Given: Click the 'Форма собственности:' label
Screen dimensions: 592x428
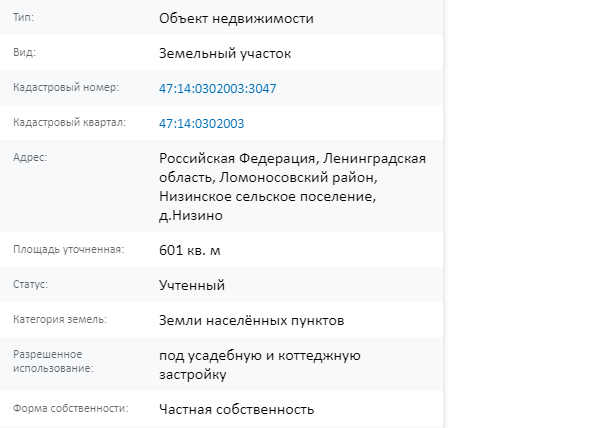Looking at the screenshot, I should point(71,408).
